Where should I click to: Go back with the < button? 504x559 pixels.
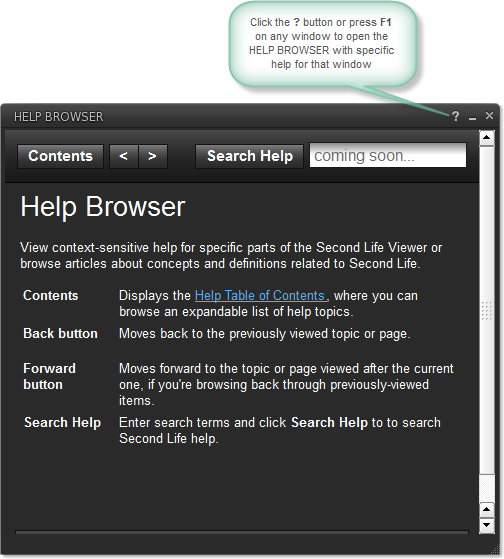coord(124,156)
